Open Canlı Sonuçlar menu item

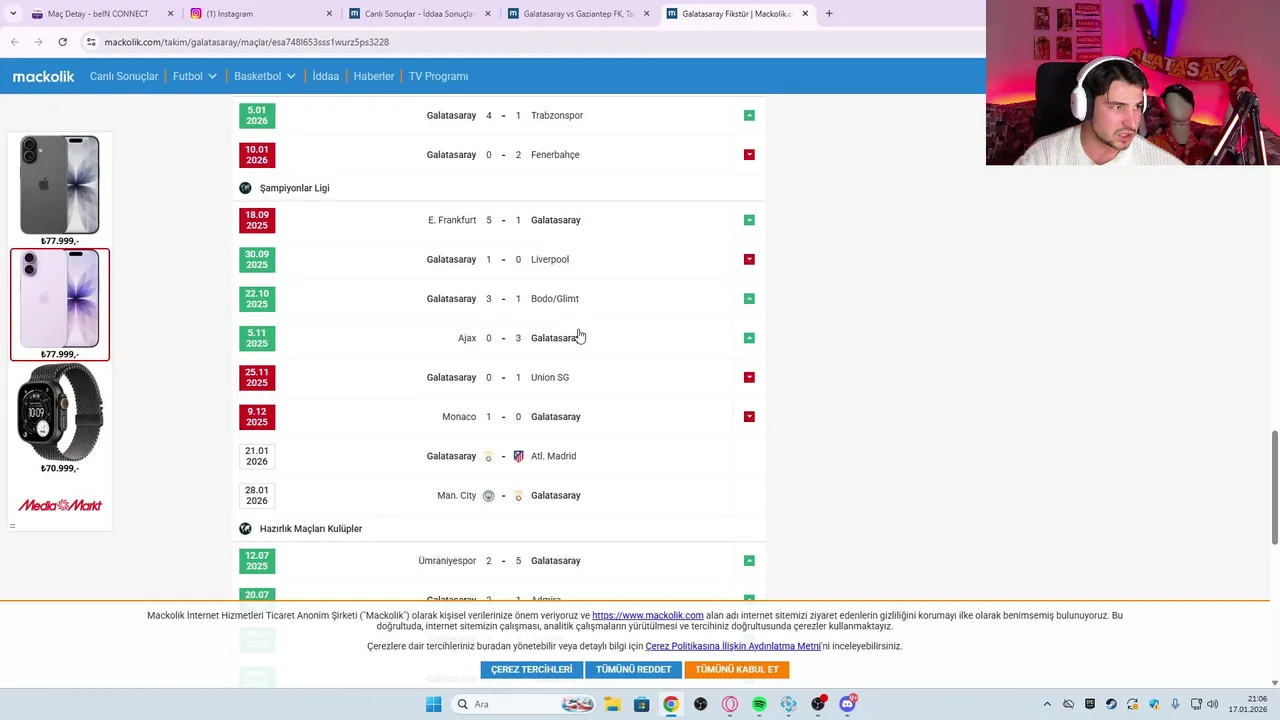124,76
